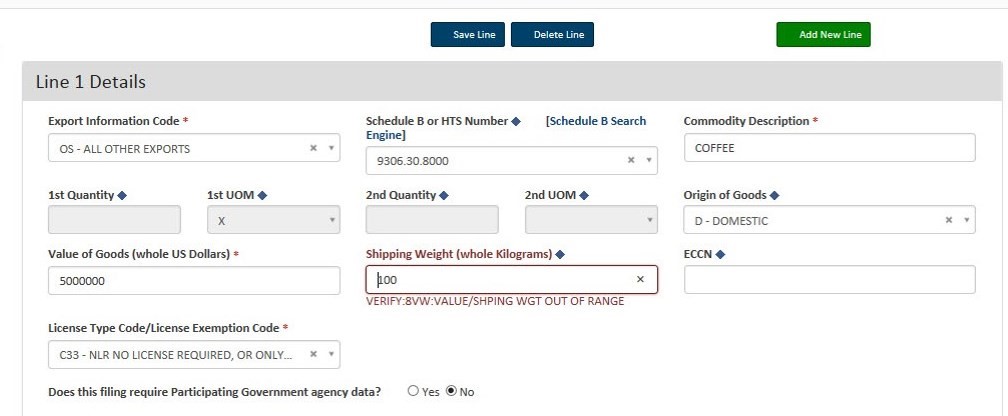Clear the Shipping Weight value with the X

(x=640, y=279)
